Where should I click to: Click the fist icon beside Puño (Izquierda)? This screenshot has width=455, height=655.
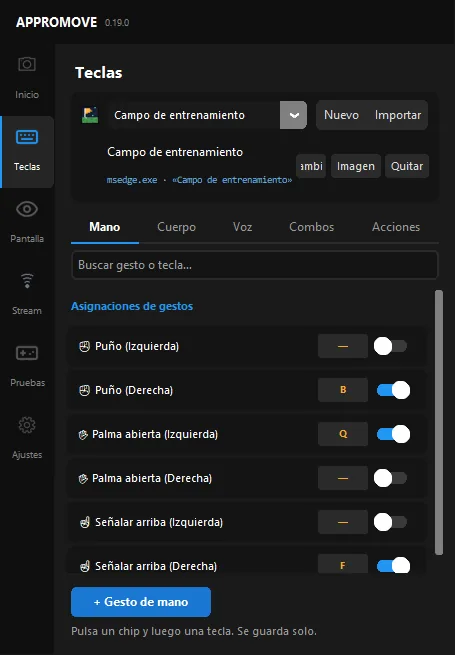click(x=84, y=346)
